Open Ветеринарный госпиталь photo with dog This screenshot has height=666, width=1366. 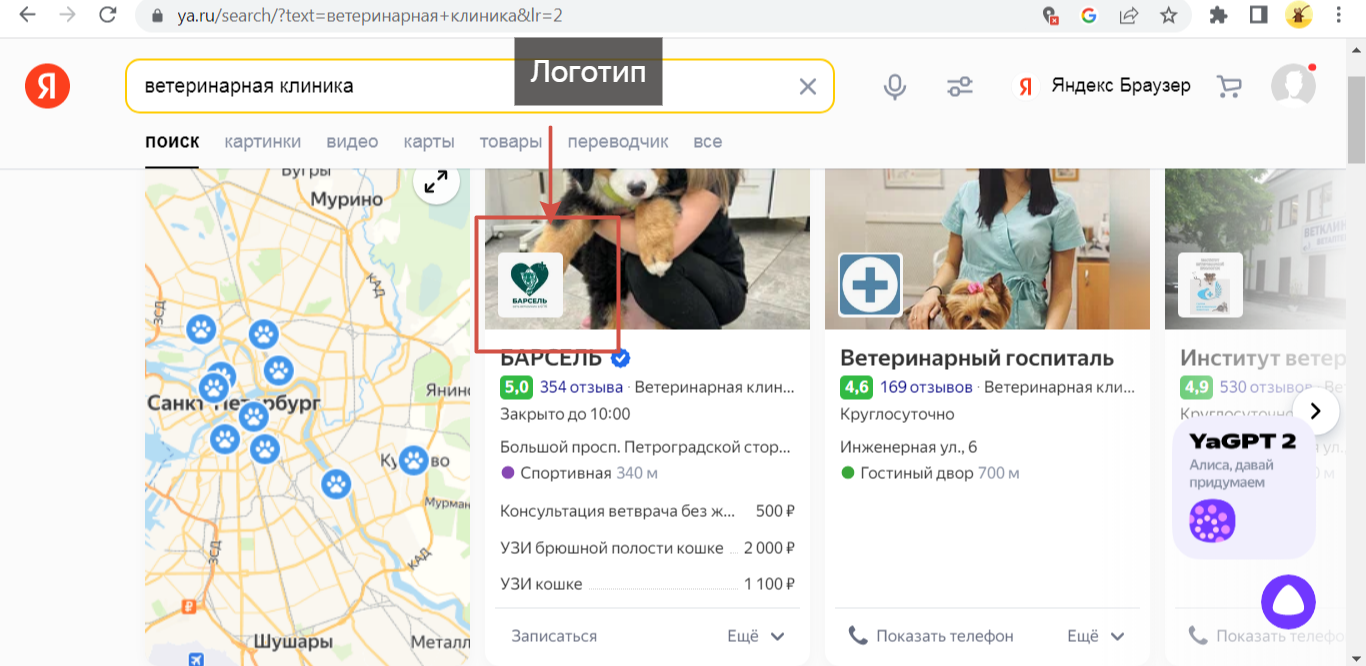click(987, 249)
